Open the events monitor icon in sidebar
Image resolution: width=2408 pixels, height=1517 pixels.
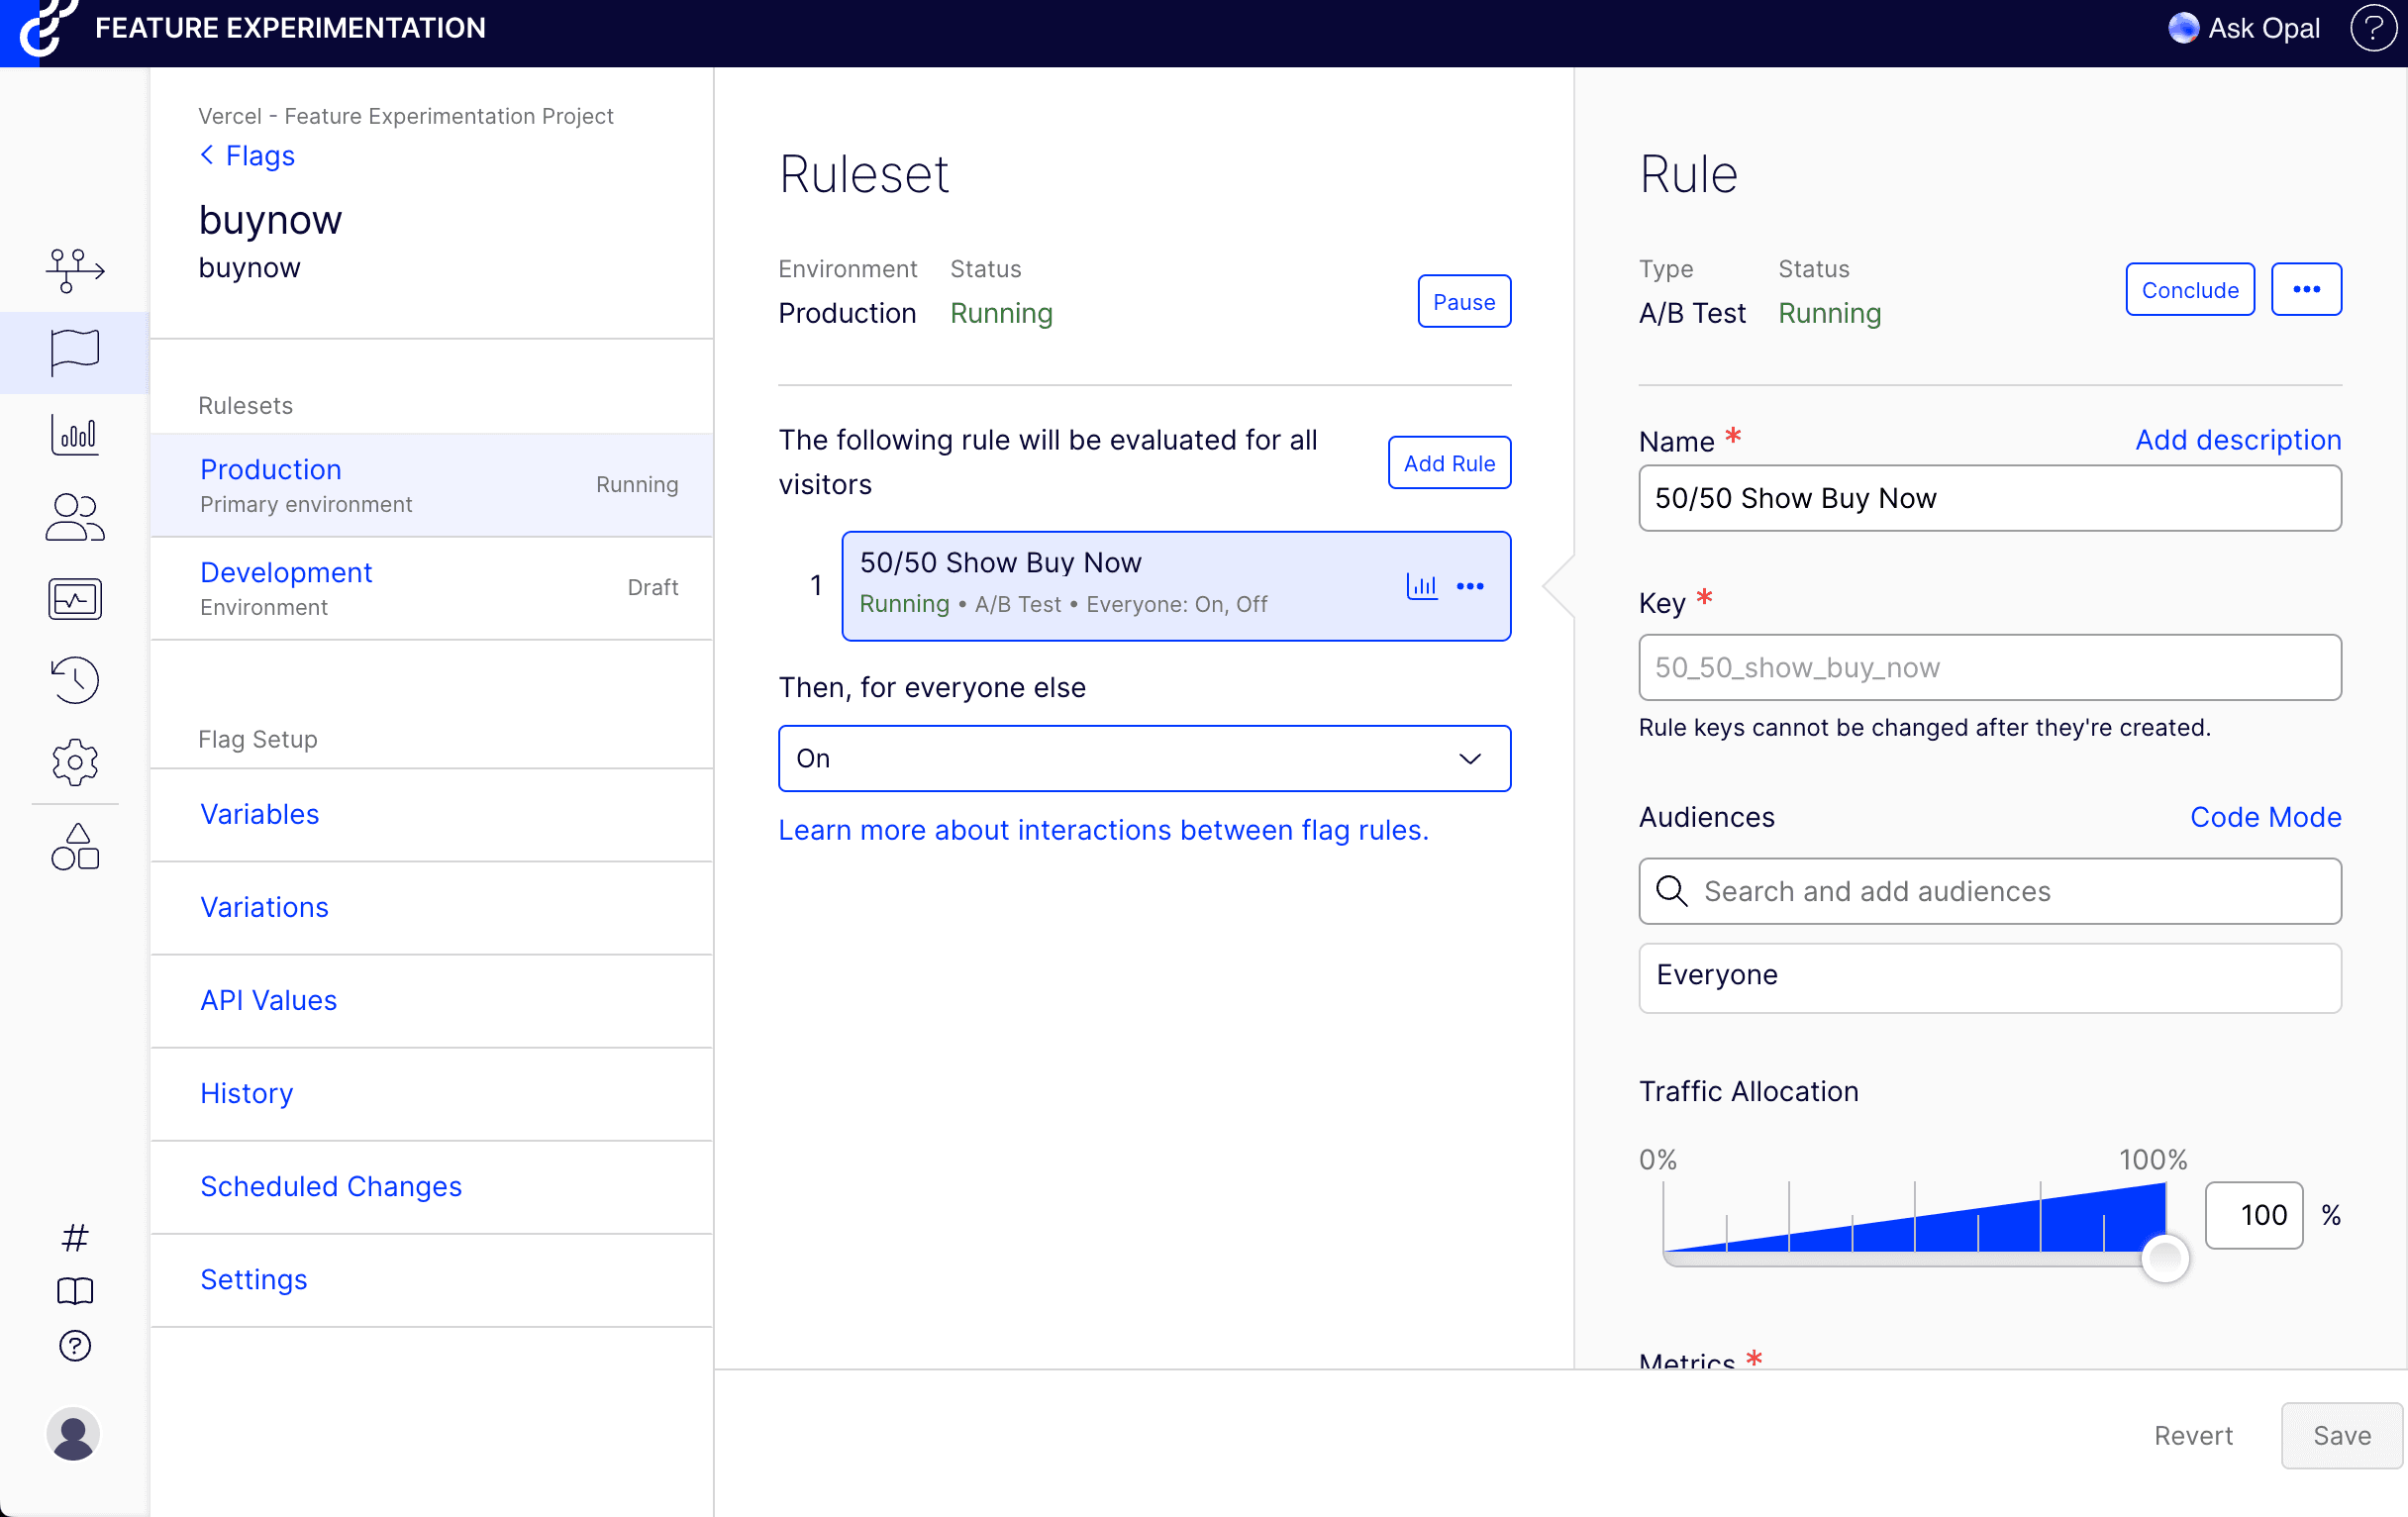[75, 599]
